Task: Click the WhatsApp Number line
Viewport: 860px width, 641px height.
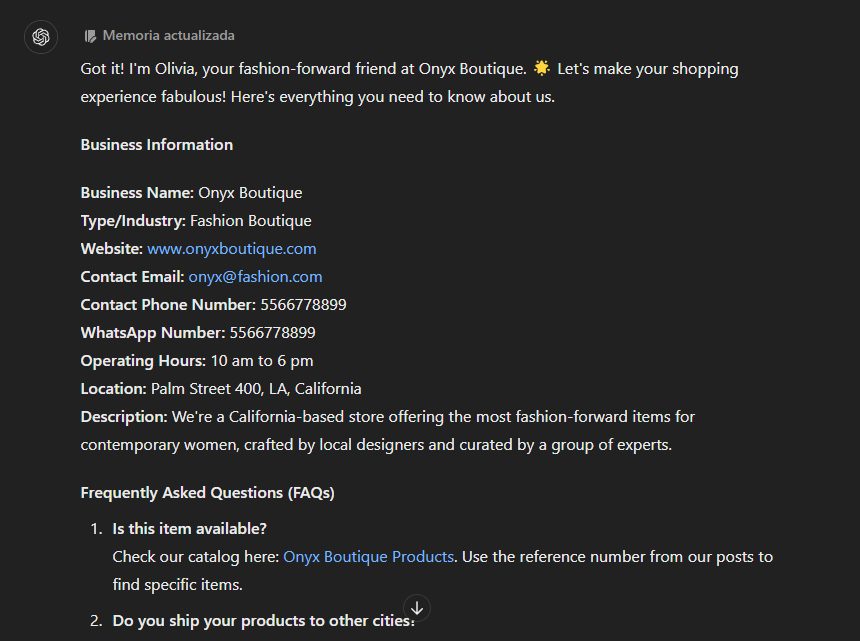Action: click(198, 333)
